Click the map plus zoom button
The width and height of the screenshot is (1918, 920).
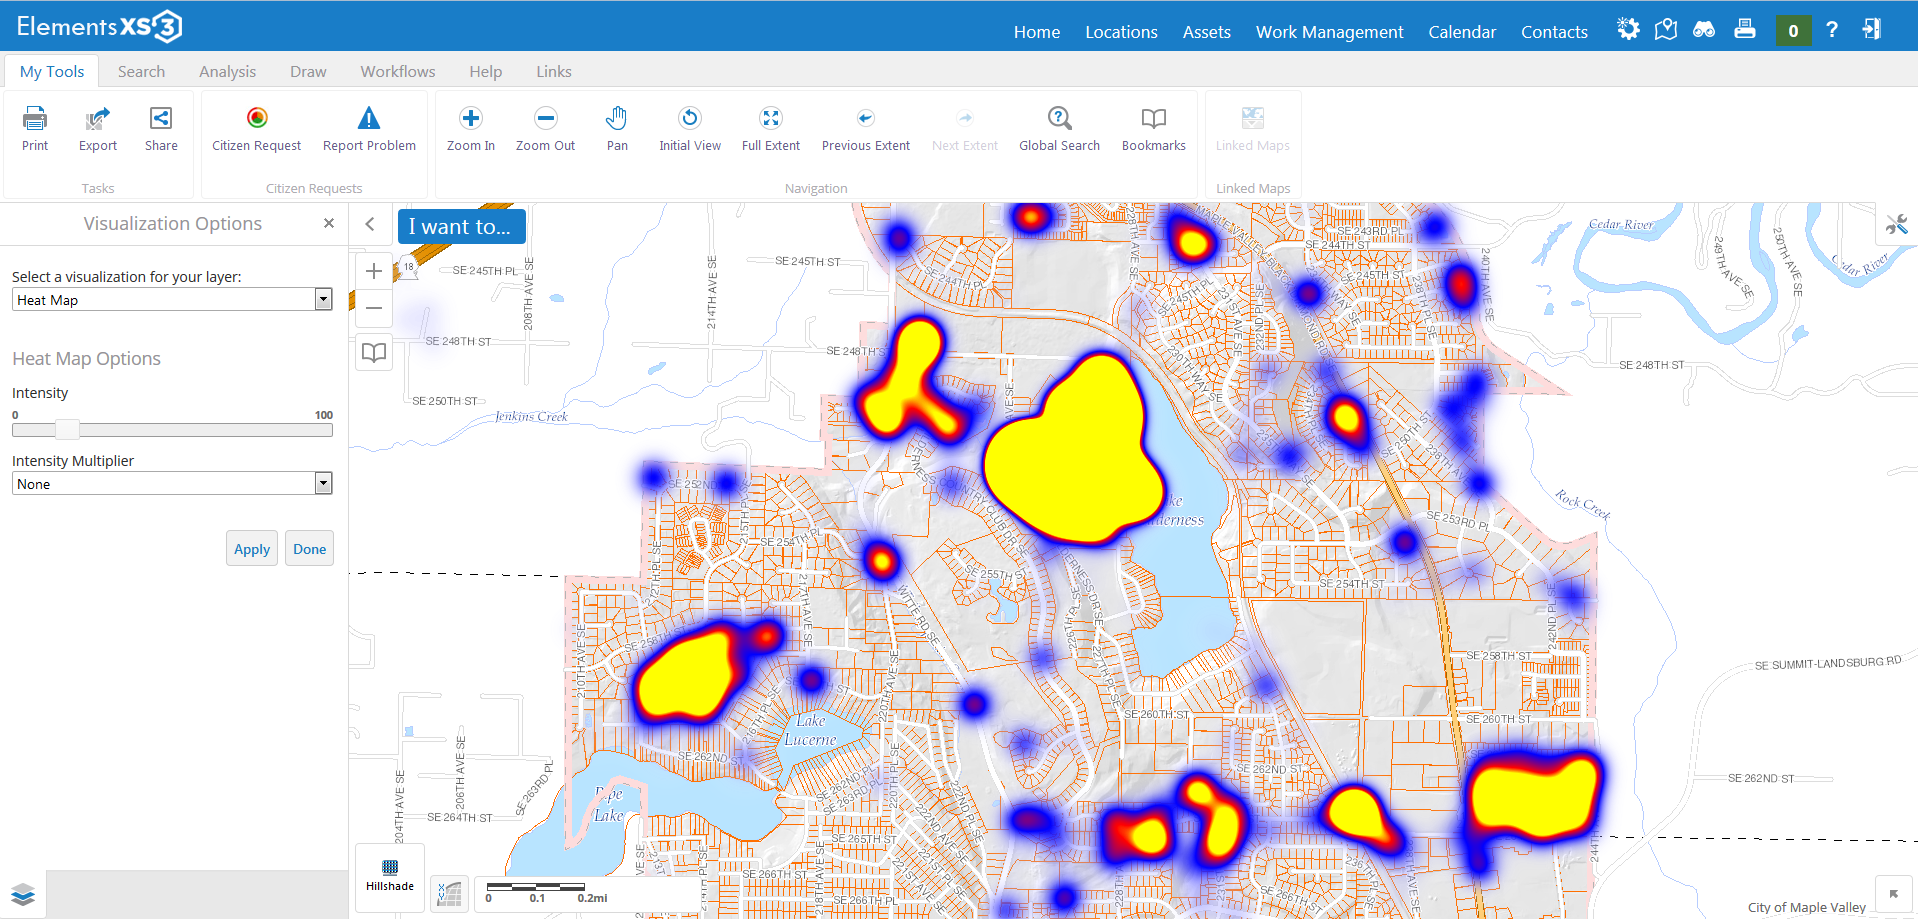point(374,271)
